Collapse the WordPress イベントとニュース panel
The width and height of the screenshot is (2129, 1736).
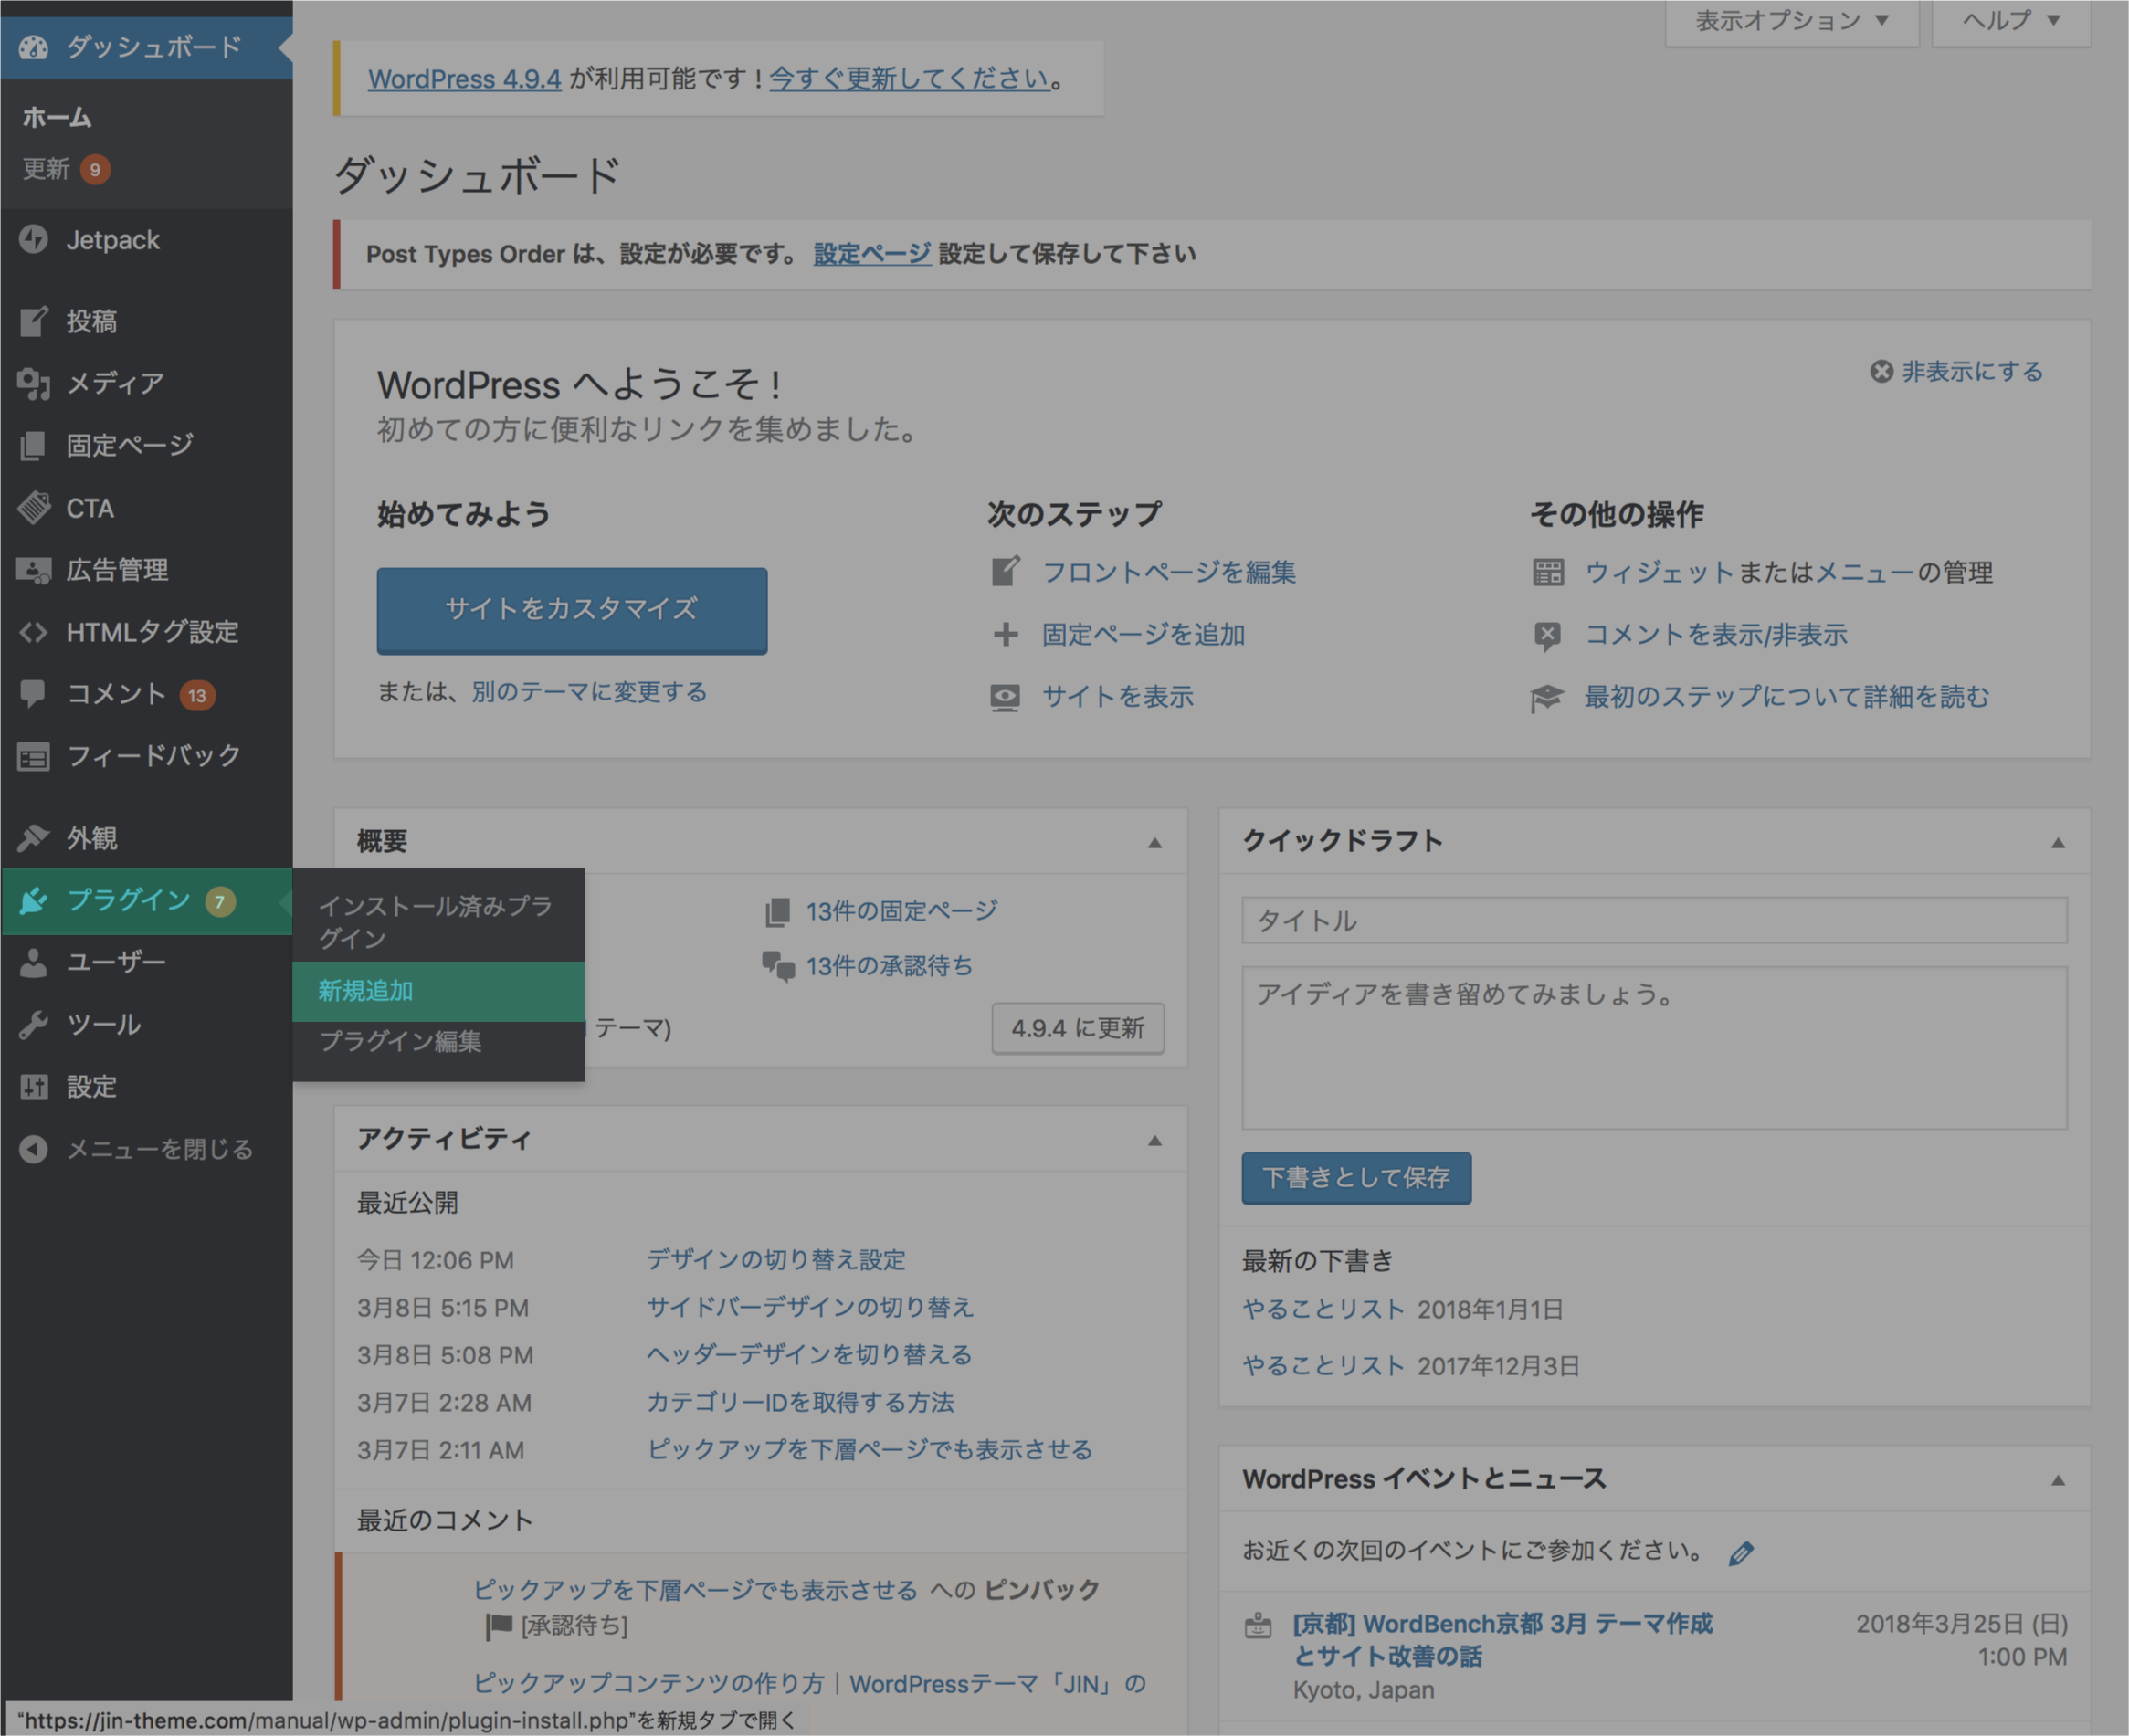tap(2058, 1480)
